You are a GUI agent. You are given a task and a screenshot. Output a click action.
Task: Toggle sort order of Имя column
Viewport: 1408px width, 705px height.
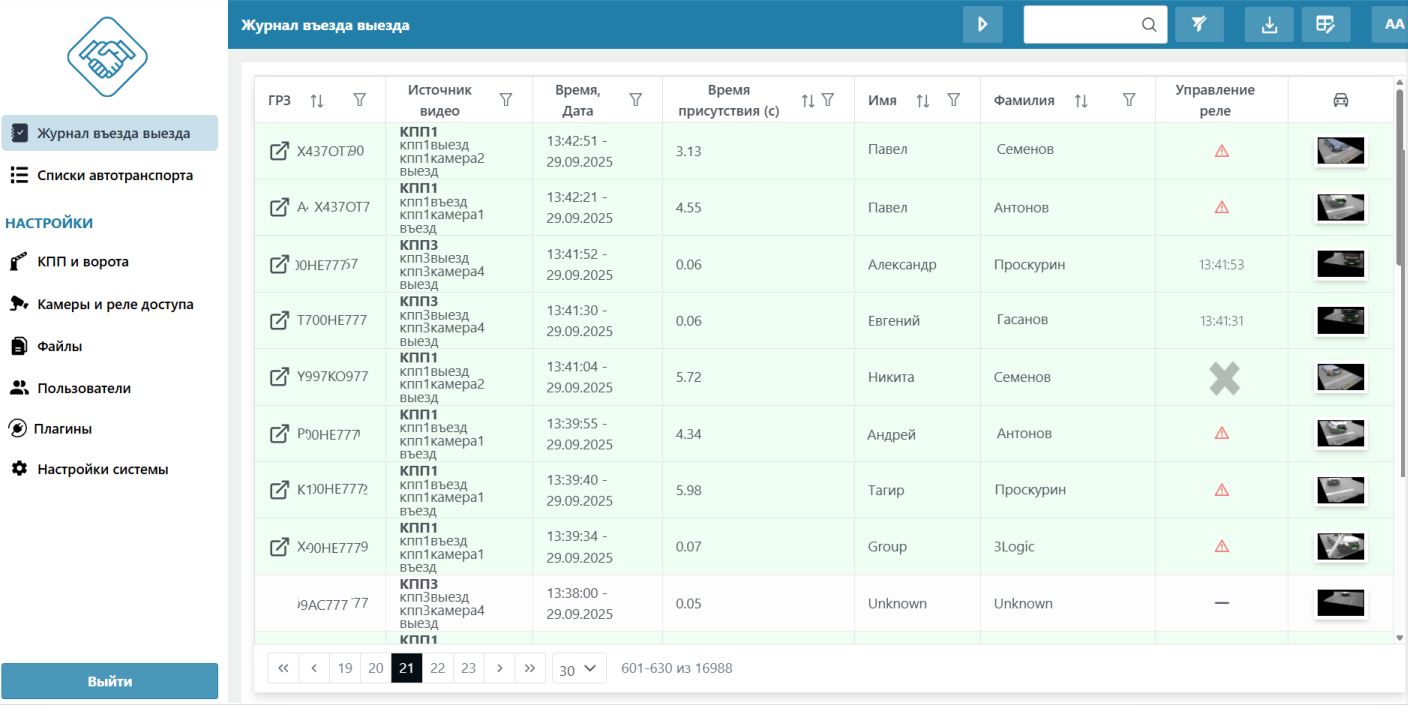click(x=923, y=100)
